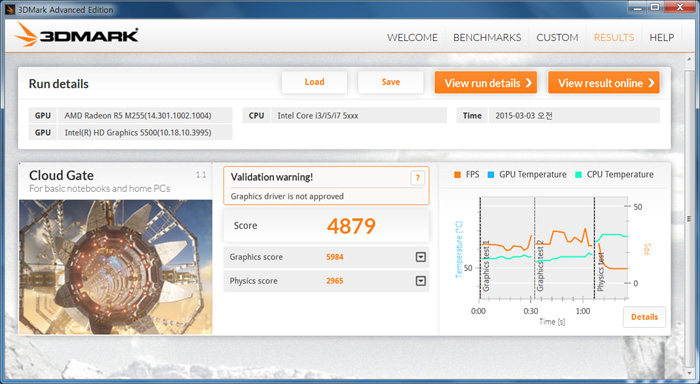Click the scrollbar up arrow
The height and width of the screenshot is (384, 700).
[689, 58]
